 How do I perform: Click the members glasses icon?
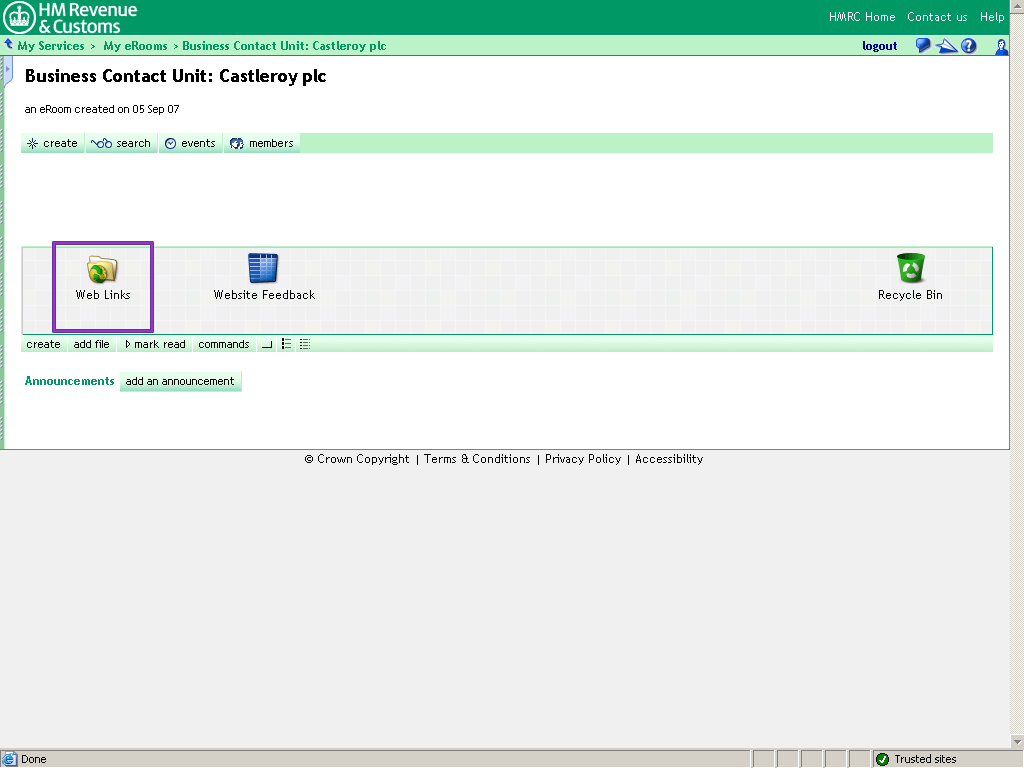(237, 143)
